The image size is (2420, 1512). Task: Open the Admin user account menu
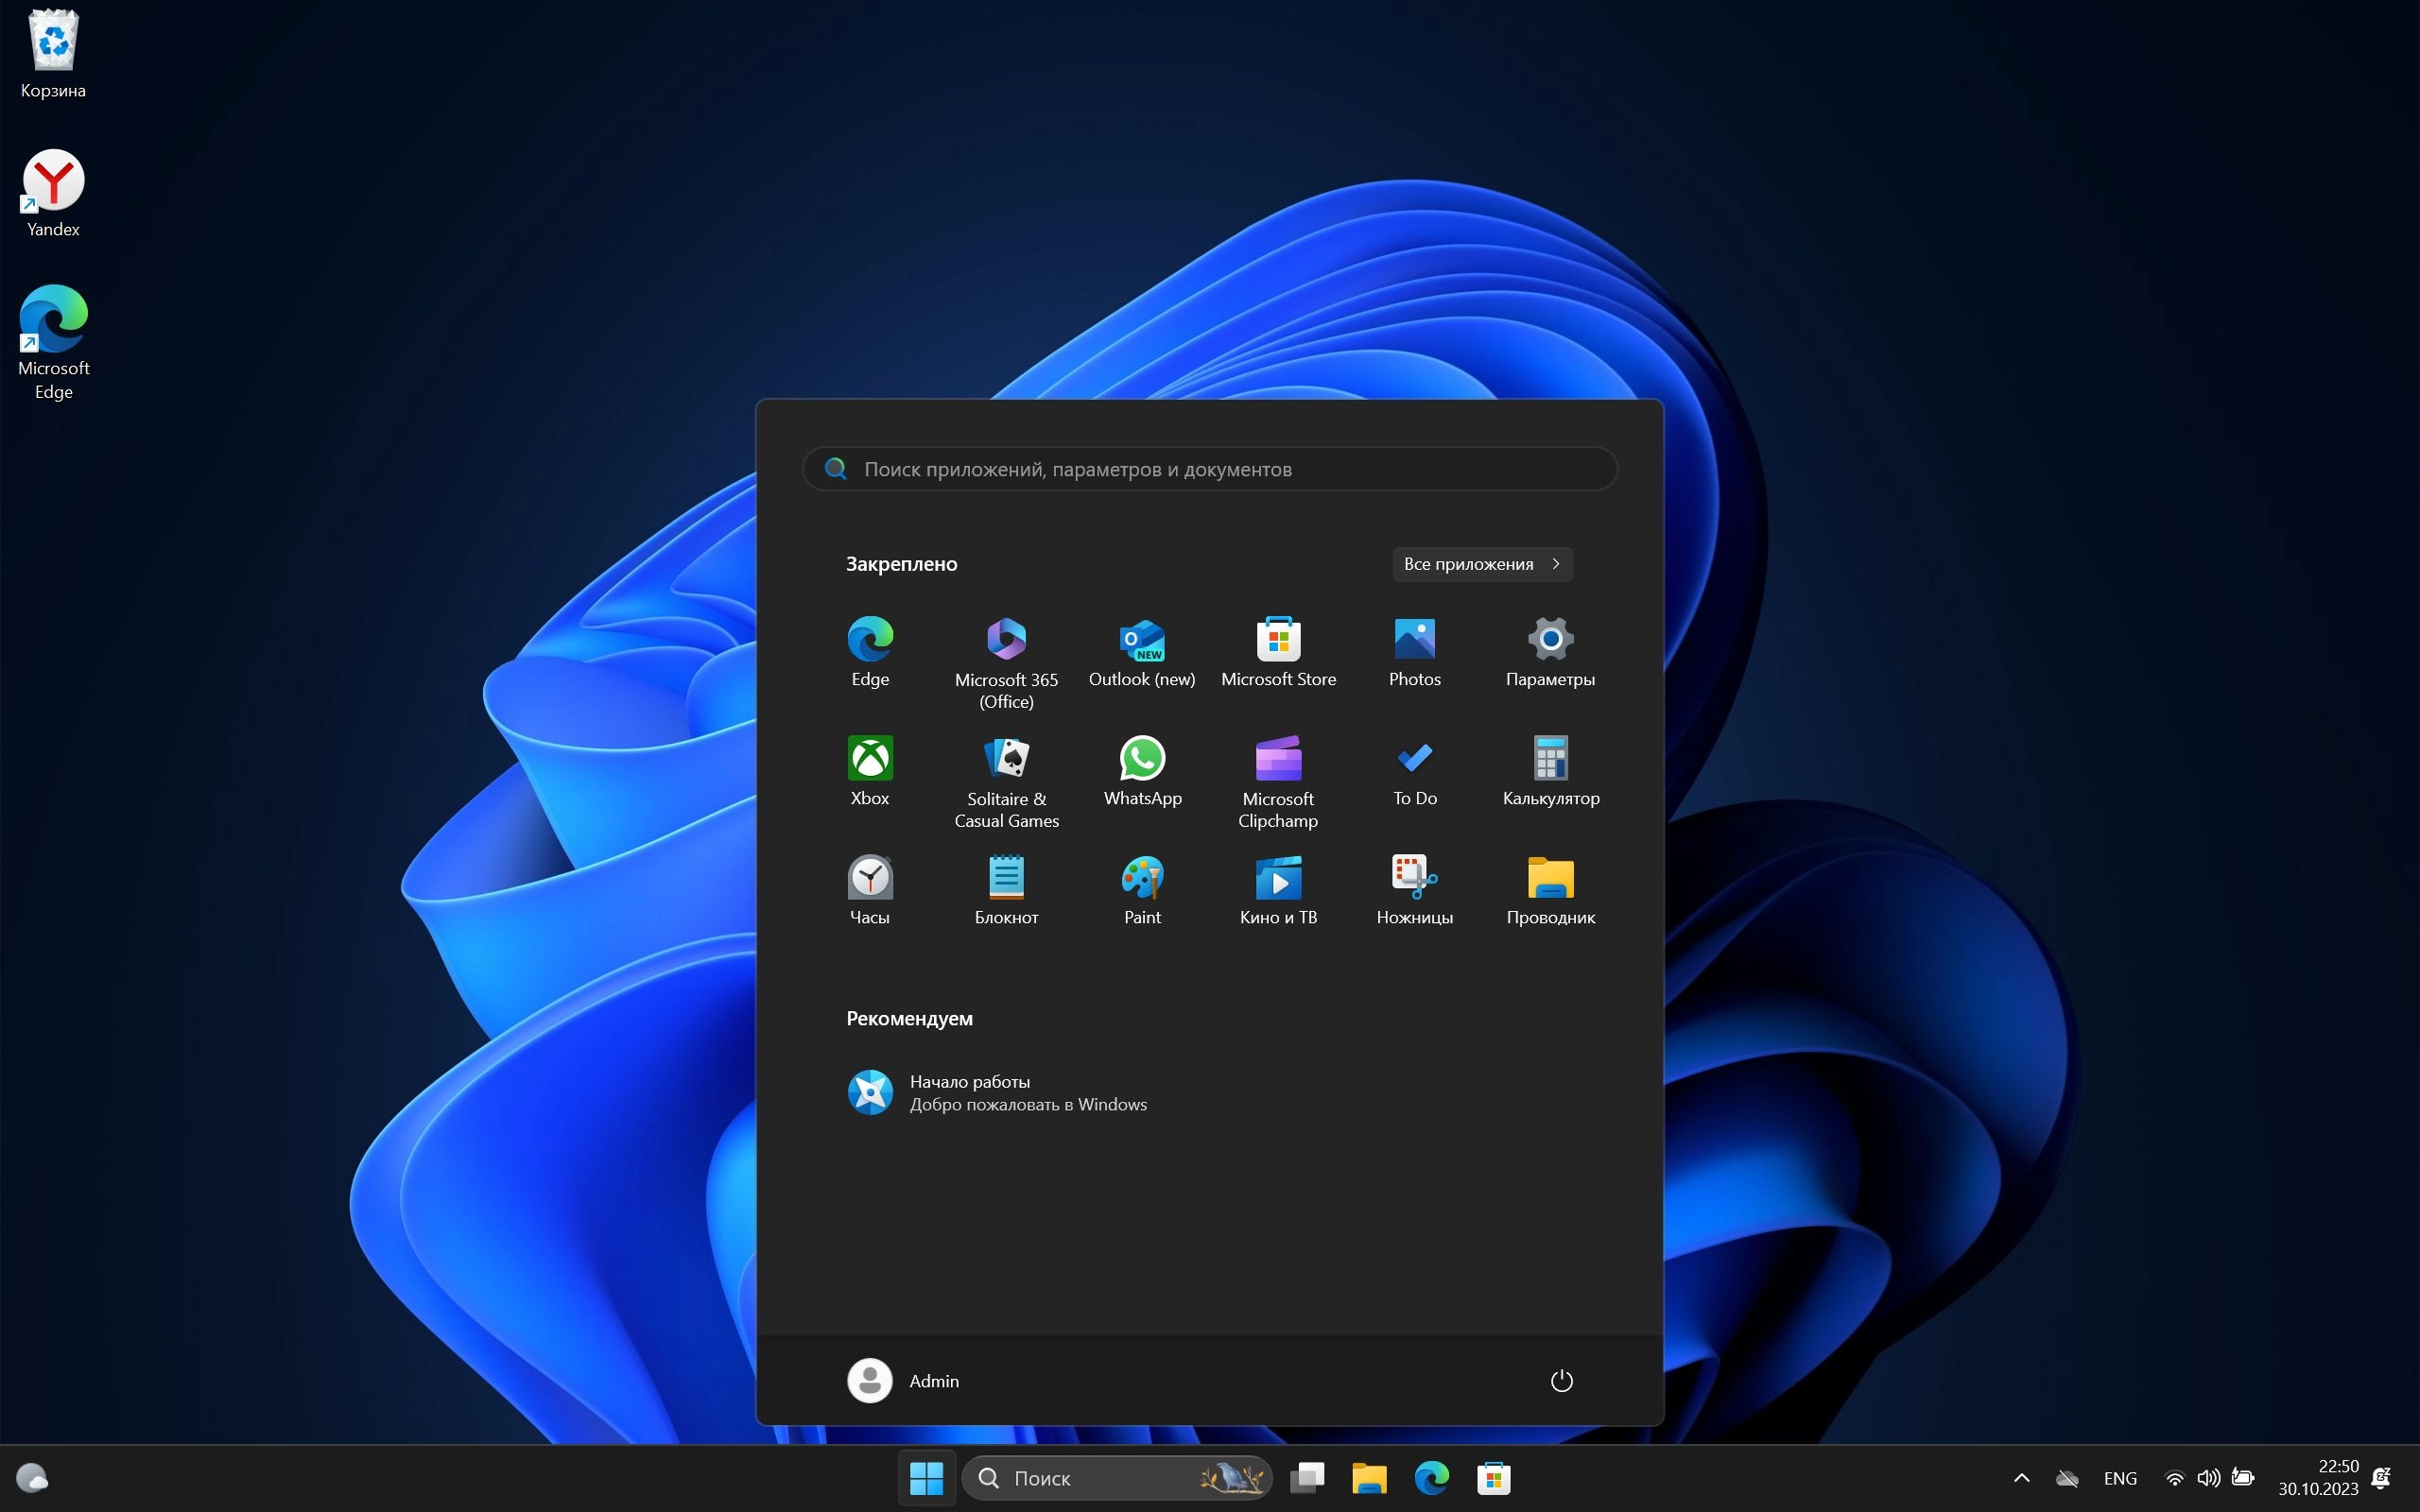[904, 1381]
